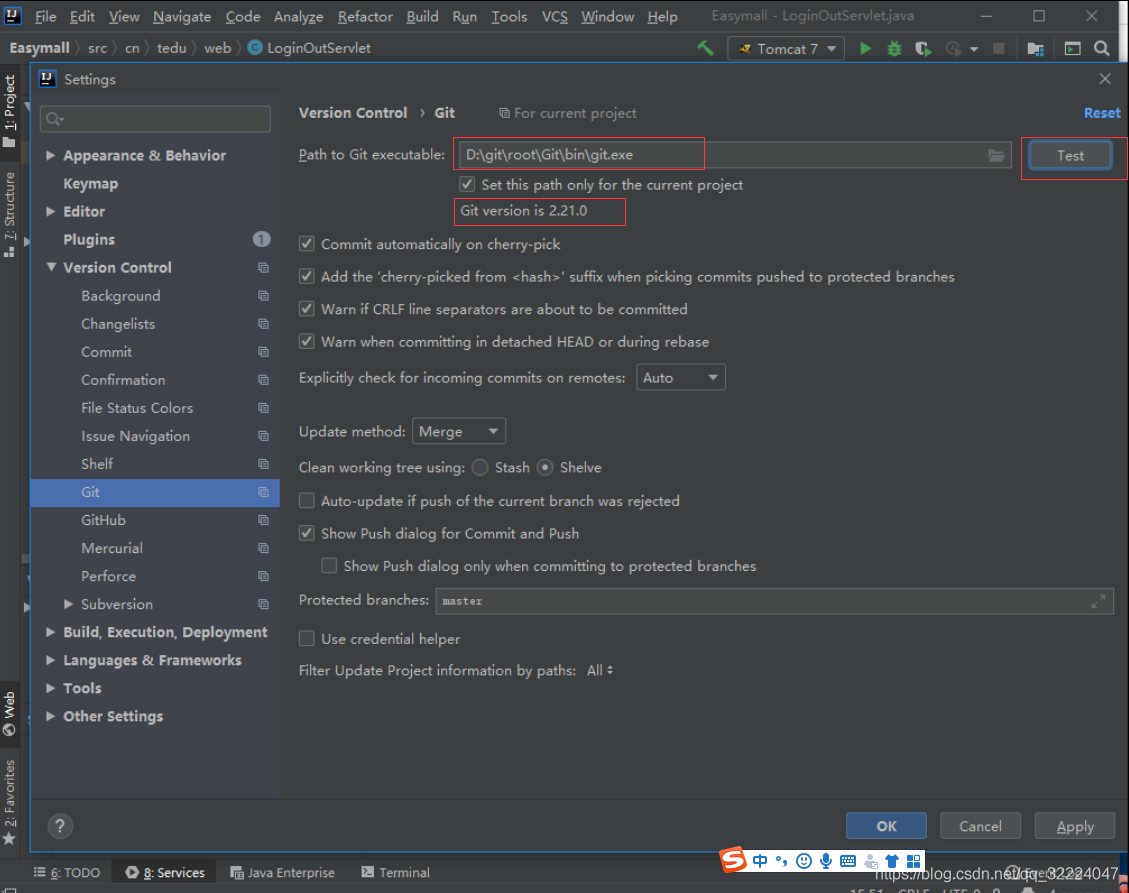This screenshot has width=1129, height=893.
Task: Toggle 'Warn if CRLF line separators' checkbox
Action: [x=307, y=308]
